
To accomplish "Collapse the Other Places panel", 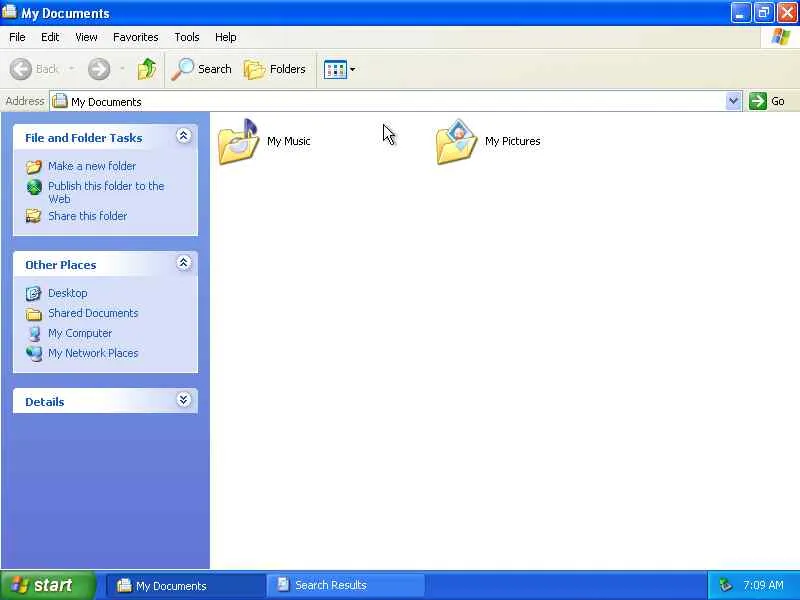I will pyautogui.click(x=184, y=263).
